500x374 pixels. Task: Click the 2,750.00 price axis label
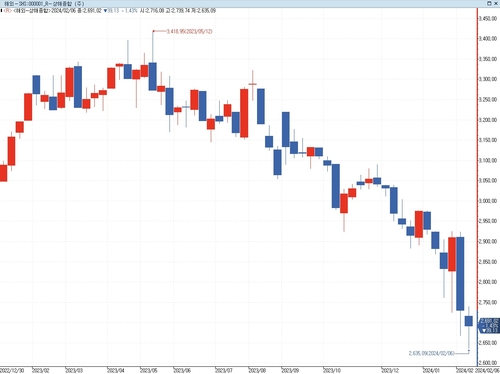[x=488, y=302]
